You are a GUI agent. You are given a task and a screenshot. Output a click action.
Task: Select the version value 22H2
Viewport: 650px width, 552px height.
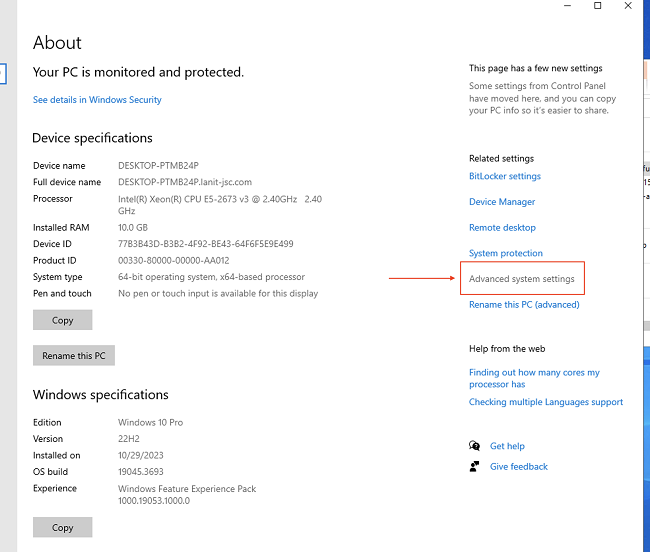click(129, 438)
